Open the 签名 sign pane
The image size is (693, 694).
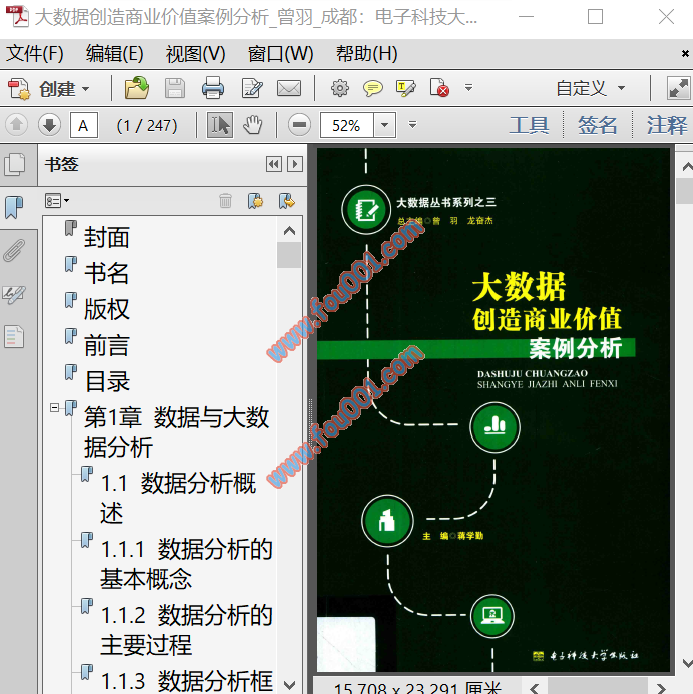coord(597,125)
